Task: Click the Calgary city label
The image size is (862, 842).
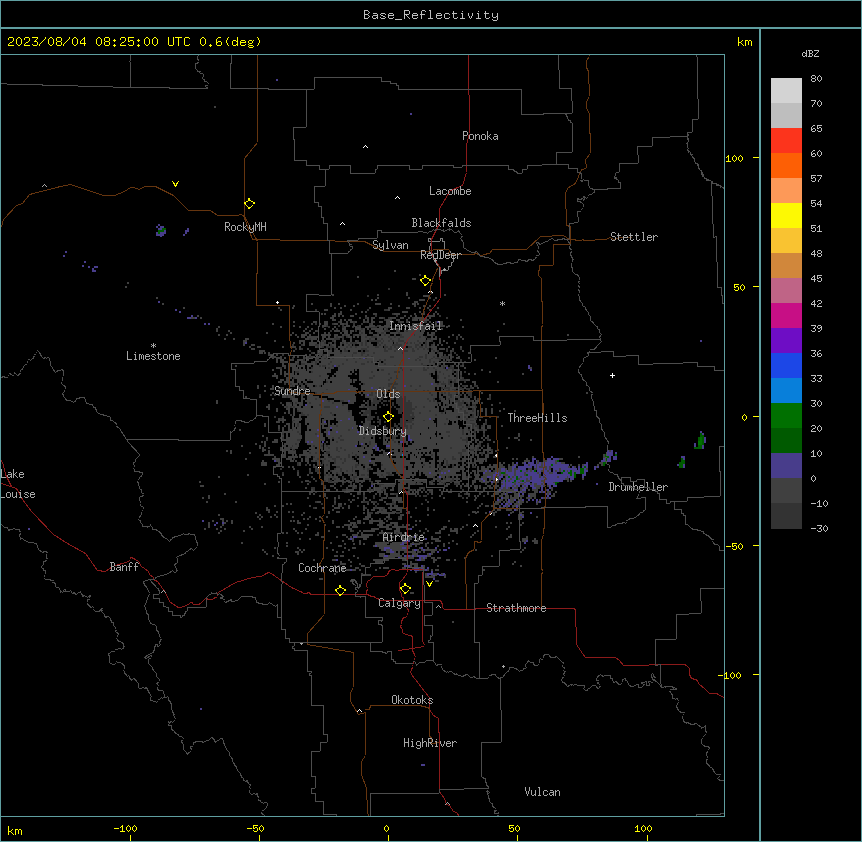Action: pyautogui.click(x=400, y=603)
